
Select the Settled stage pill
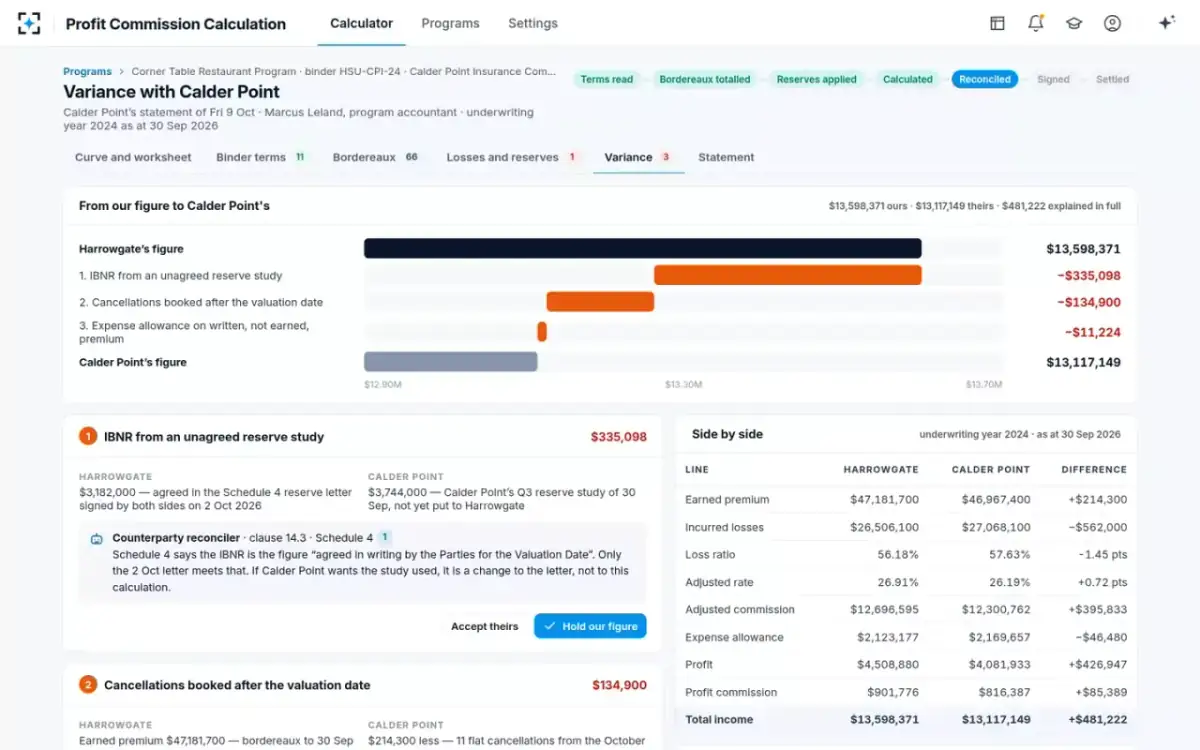coord(1112,79)
